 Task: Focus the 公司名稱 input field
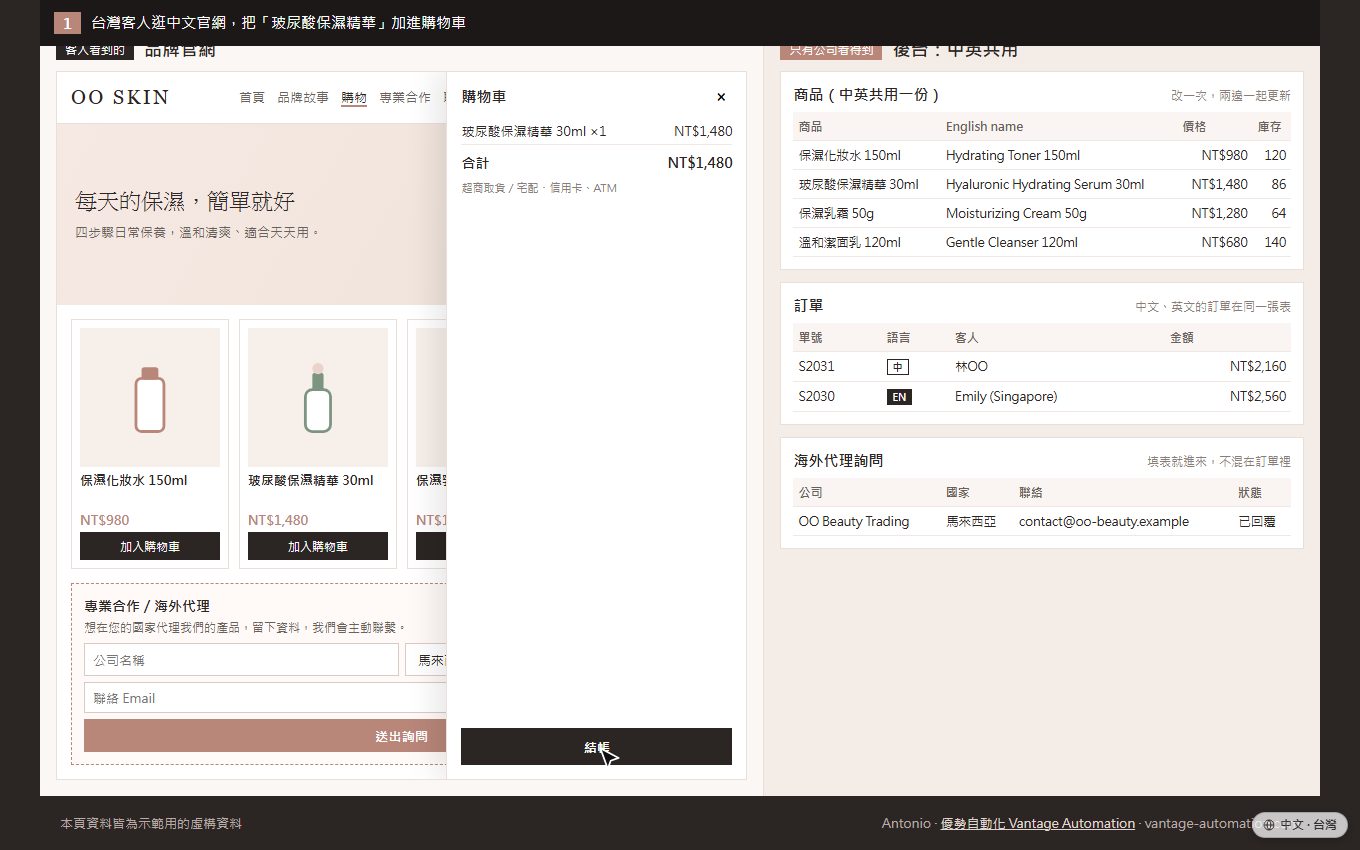(241, 660)
